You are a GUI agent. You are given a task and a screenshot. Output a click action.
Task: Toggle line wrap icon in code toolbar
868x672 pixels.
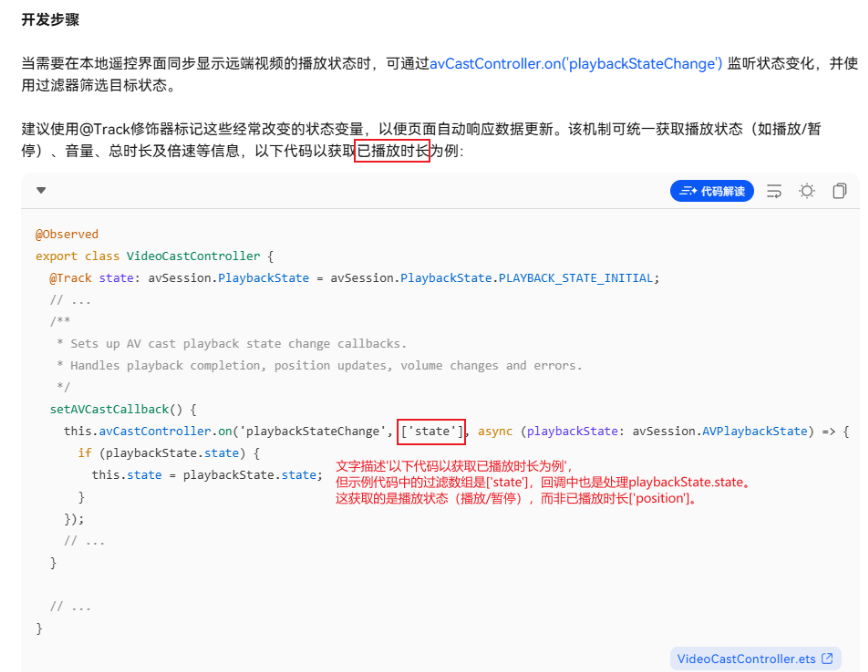[x=774, y=191]
